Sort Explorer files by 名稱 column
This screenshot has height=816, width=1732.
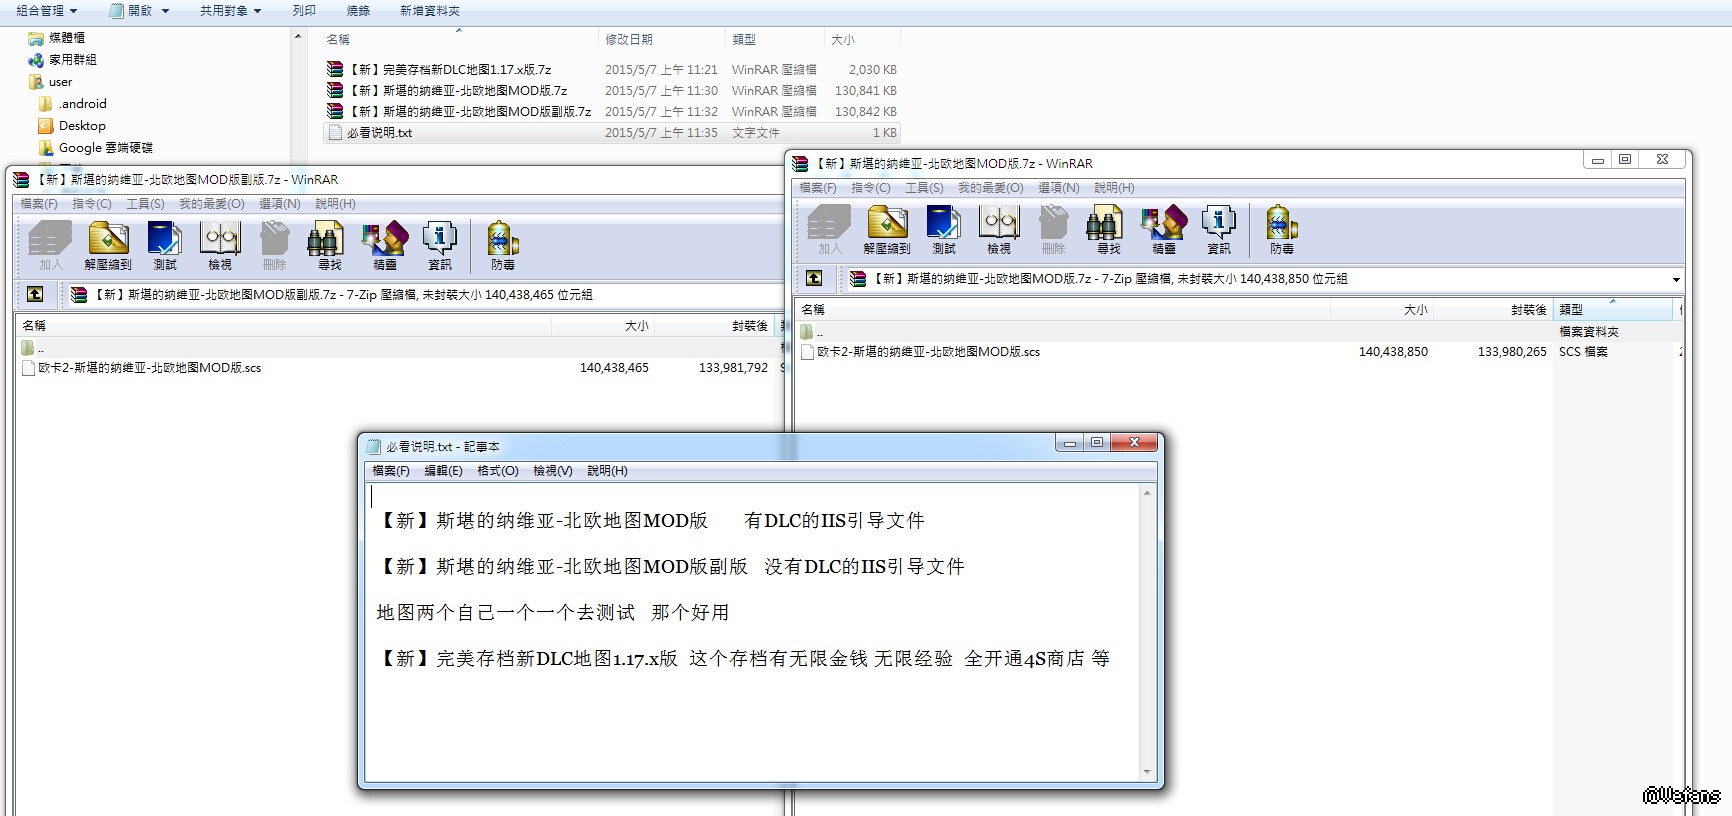(x=460, y=40)
